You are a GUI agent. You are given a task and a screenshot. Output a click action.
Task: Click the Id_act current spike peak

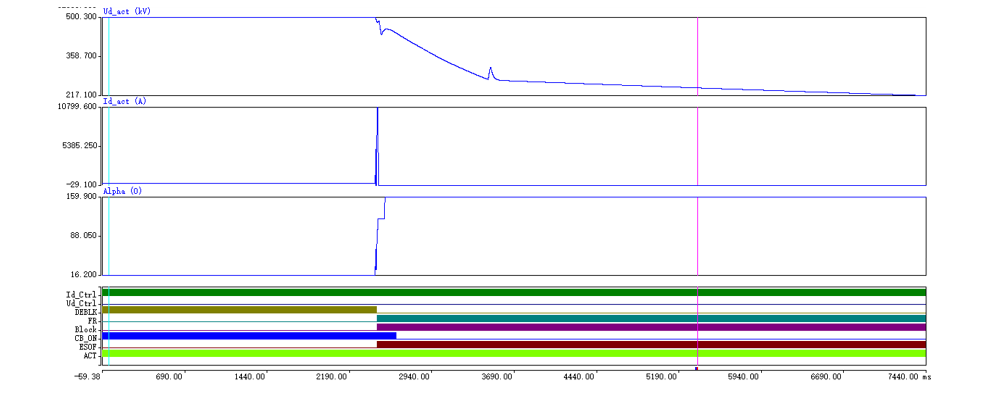(x=378, y=109)
